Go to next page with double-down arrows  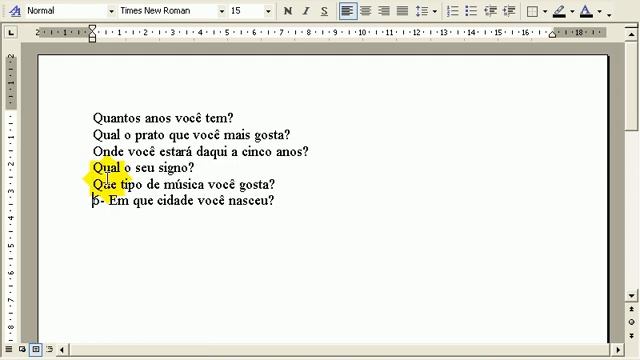click(631, 336)
